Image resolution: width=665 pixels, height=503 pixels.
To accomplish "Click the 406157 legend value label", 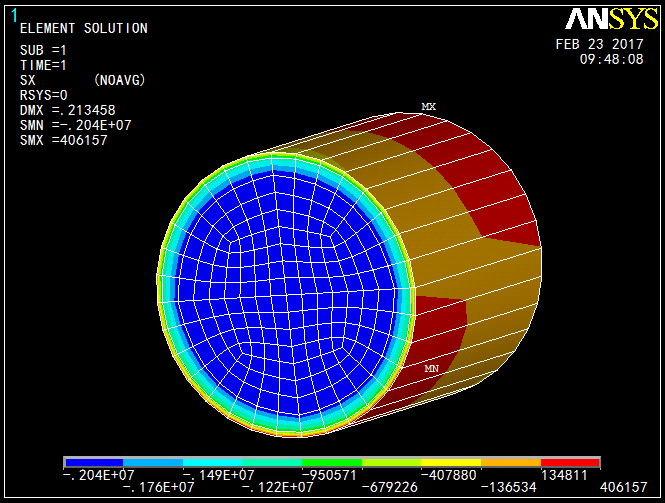I will tap(625, 486).
